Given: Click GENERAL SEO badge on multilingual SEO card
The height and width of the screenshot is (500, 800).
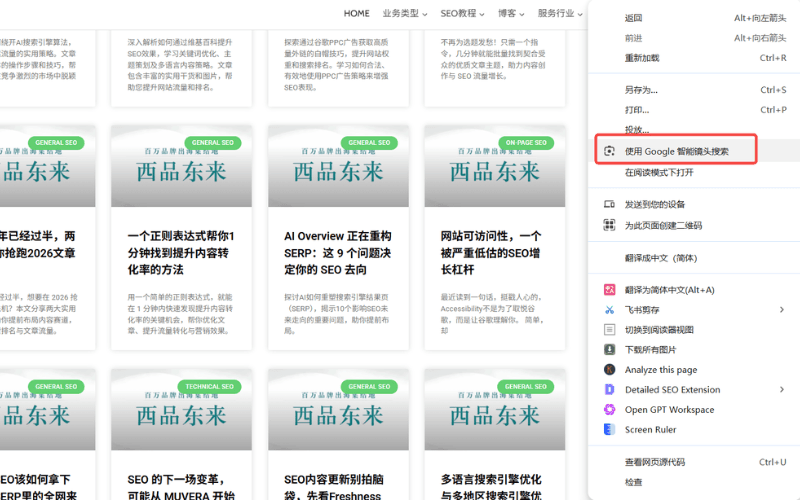Looking at the screenshot, I should pos(526,386).
